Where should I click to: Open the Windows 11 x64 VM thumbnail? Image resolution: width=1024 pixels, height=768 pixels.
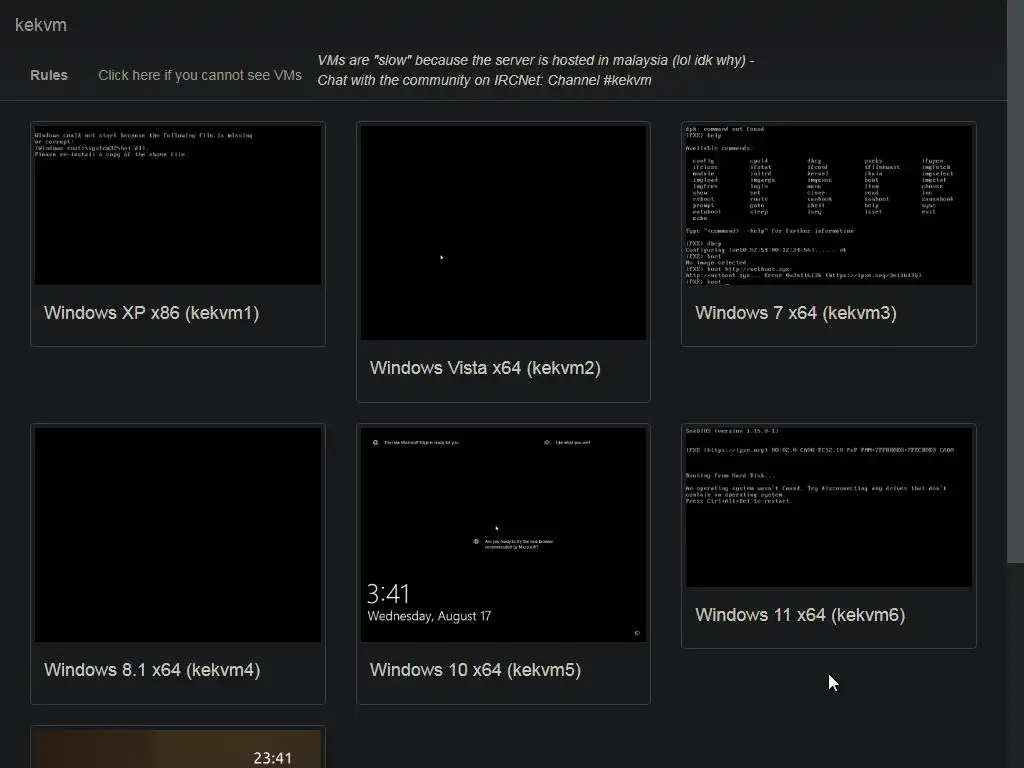click(828, 507)
